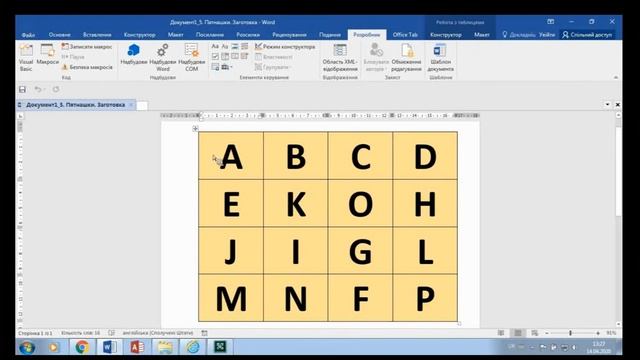Toggle Режим конструктора design mode
Viewport: 640px width, 360px height.
tap(285, 47)
